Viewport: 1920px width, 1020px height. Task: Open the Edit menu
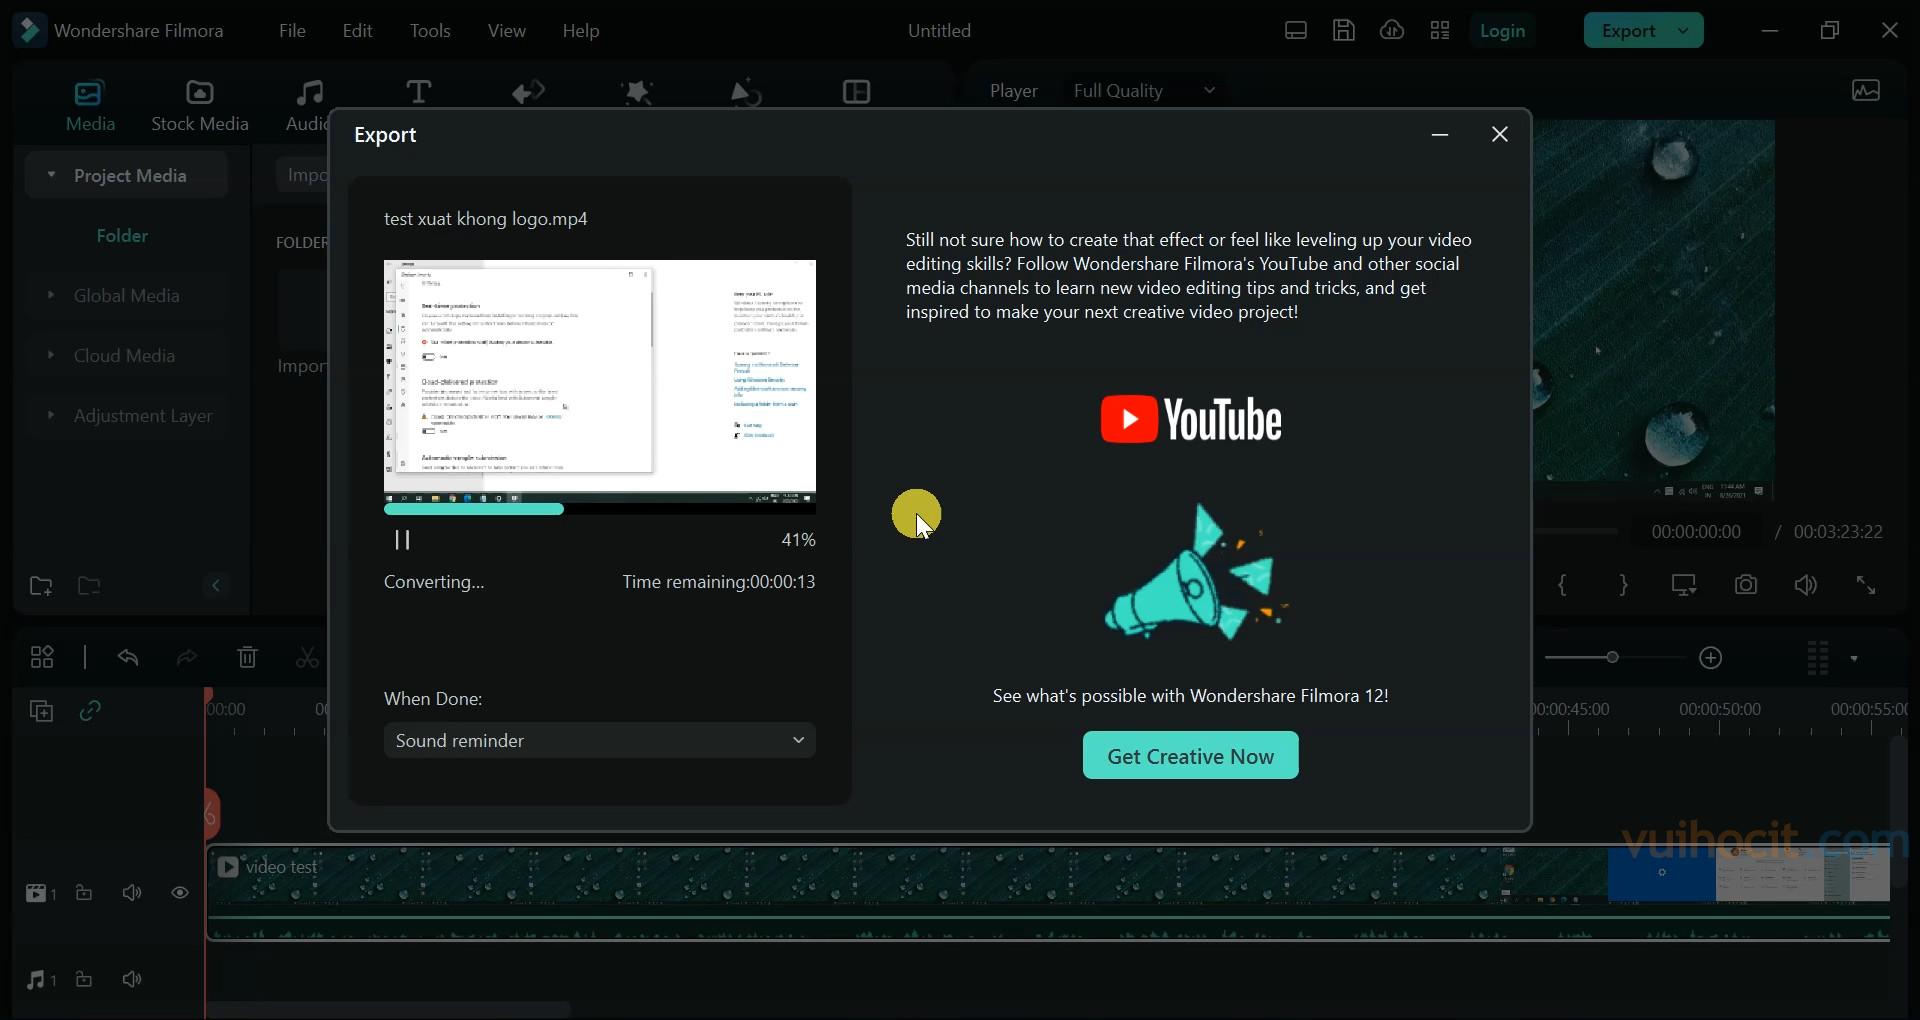coord(357,31)
